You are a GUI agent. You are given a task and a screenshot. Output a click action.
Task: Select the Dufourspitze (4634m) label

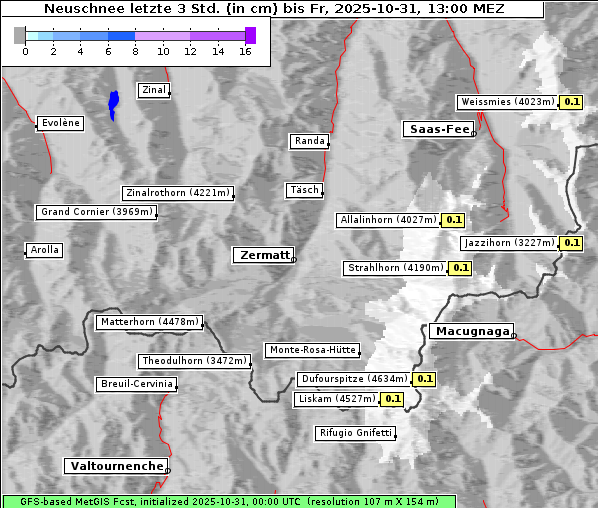click(x=354, y=379)
